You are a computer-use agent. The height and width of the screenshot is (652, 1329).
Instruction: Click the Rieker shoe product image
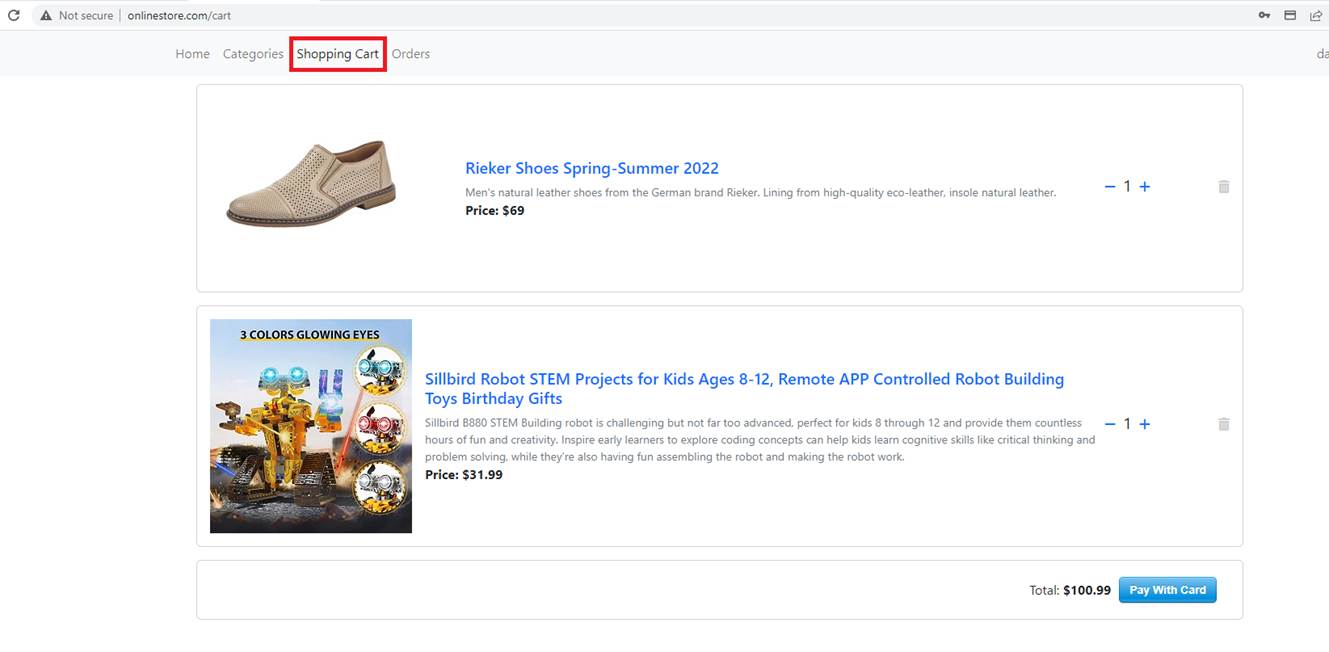(x=311, y=184)
